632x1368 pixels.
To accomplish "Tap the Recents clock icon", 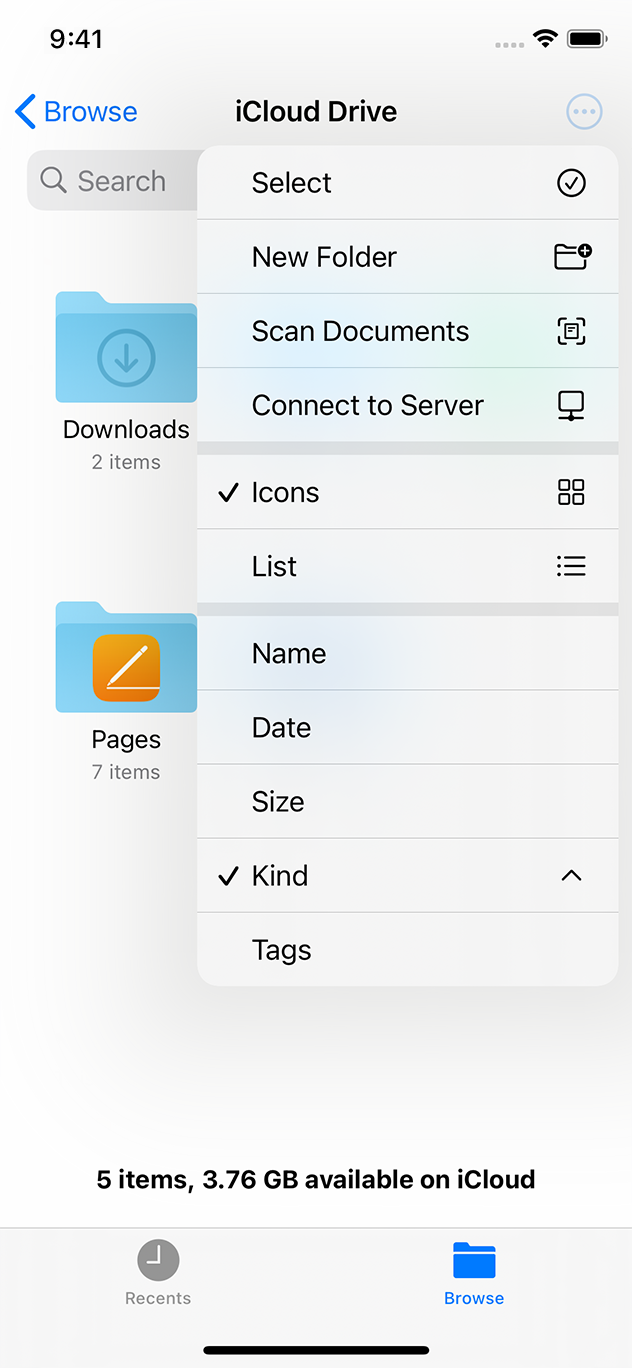I will click(158, 1260).
